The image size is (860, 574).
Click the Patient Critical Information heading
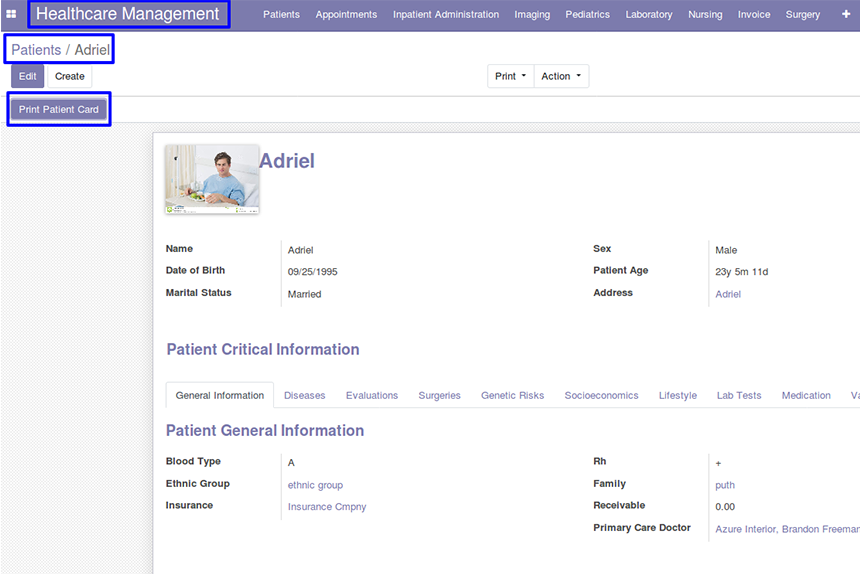pos(263,349)
